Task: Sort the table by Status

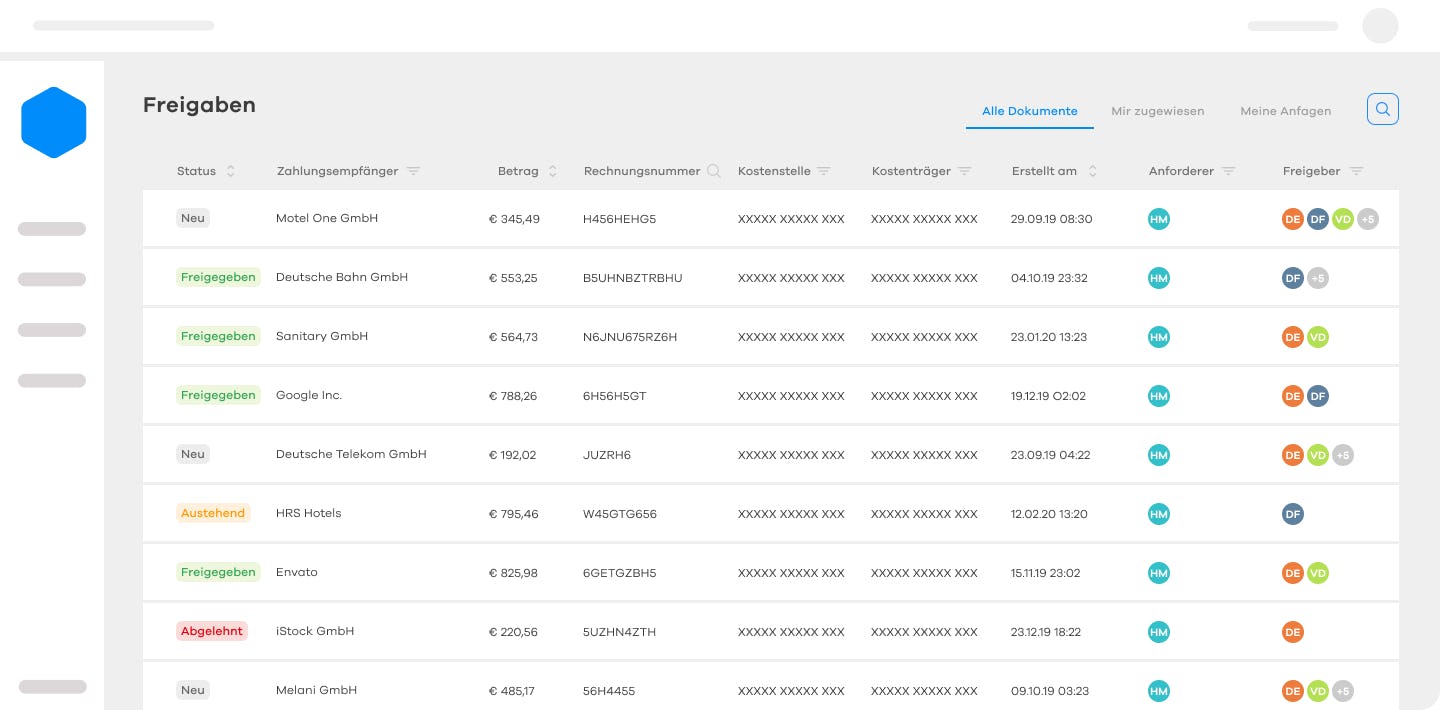Action: [231, 171]
